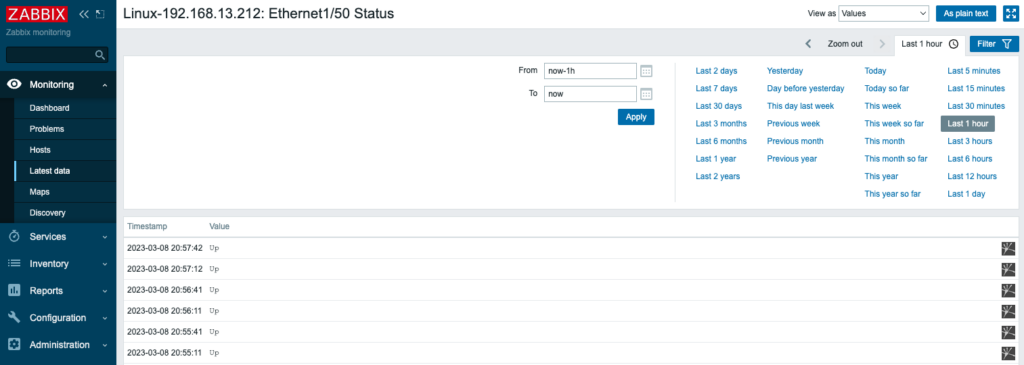Open graph icon for 20:56:41 row
The image size is (1024, 365).
(x=1008, y=290)
